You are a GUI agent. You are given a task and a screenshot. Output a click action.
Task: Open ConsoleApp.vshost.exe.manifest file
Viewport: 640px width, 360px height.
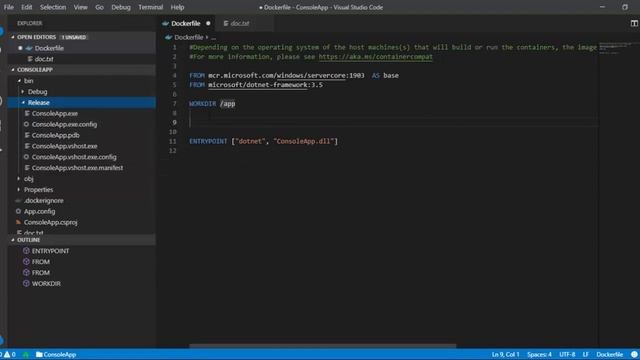pos(78,168)
